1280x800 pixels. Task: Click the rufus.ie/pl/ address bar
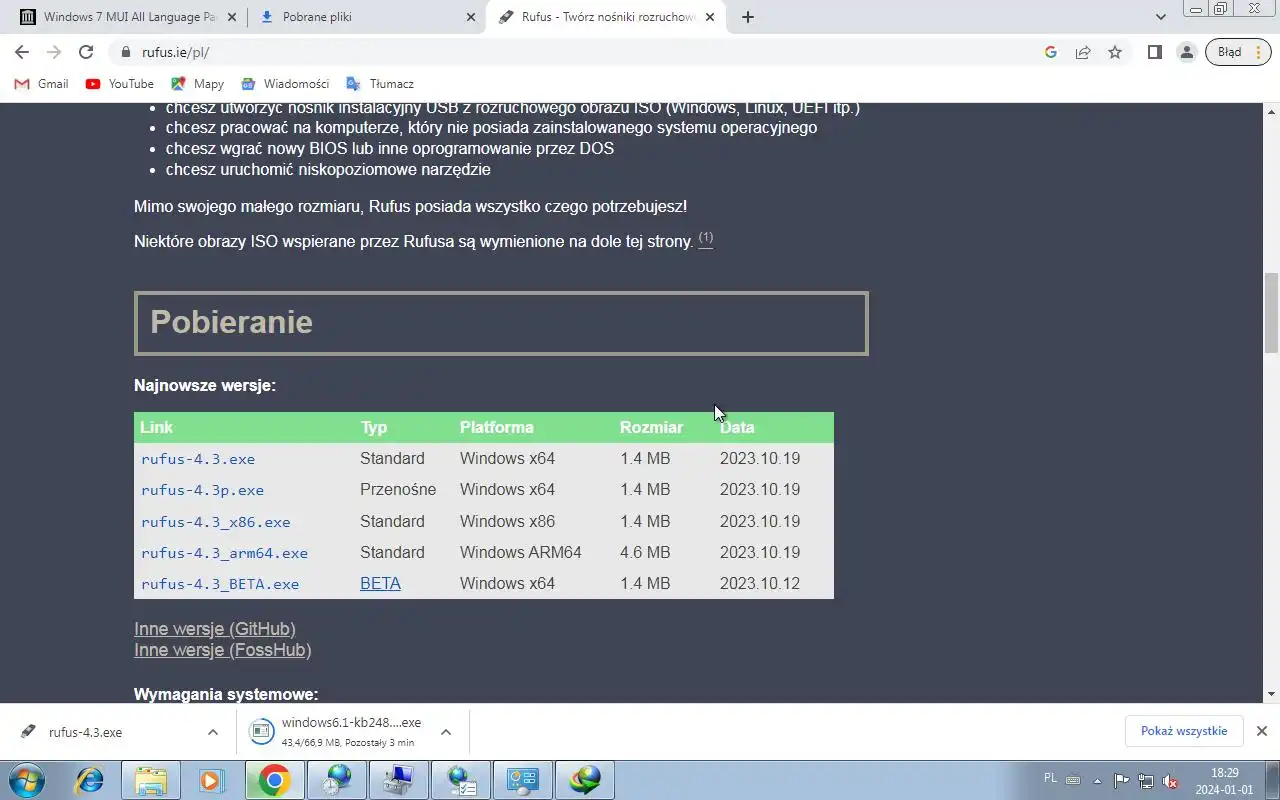[578, 52]
